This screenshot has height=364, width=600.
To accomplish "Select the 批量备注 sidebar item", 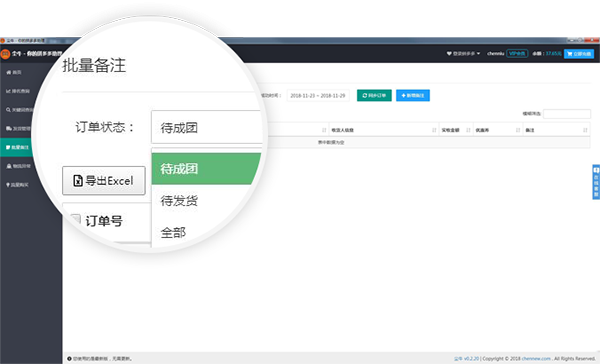I will tap(17, 147).
